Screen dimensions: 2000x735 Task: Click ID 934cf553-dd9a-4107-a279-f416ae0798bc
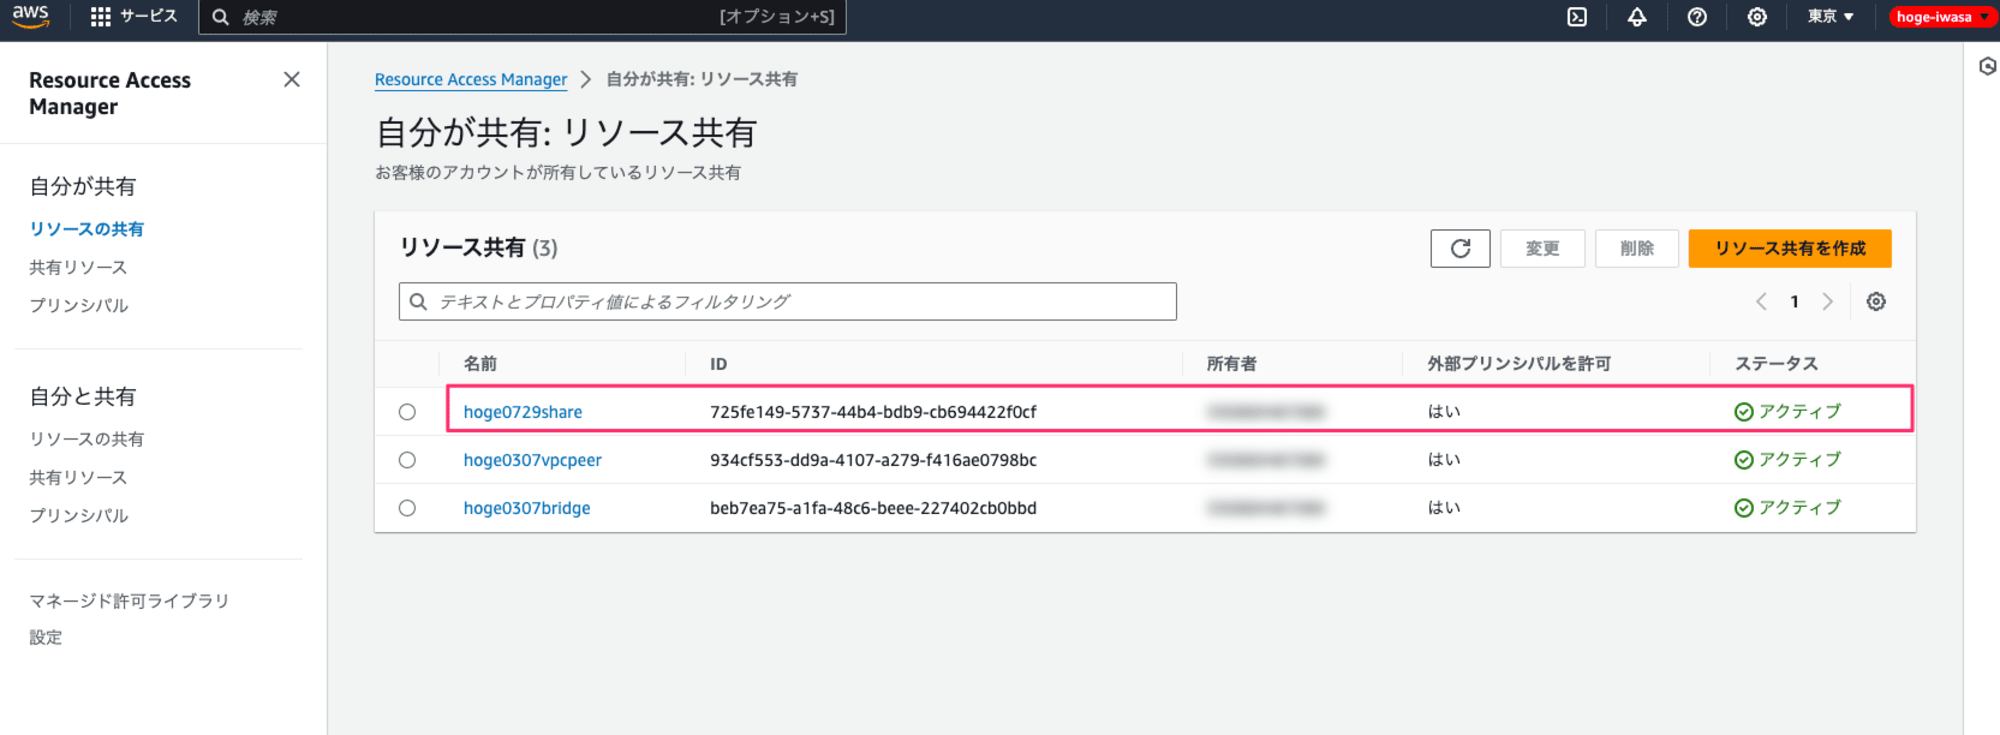873,459
